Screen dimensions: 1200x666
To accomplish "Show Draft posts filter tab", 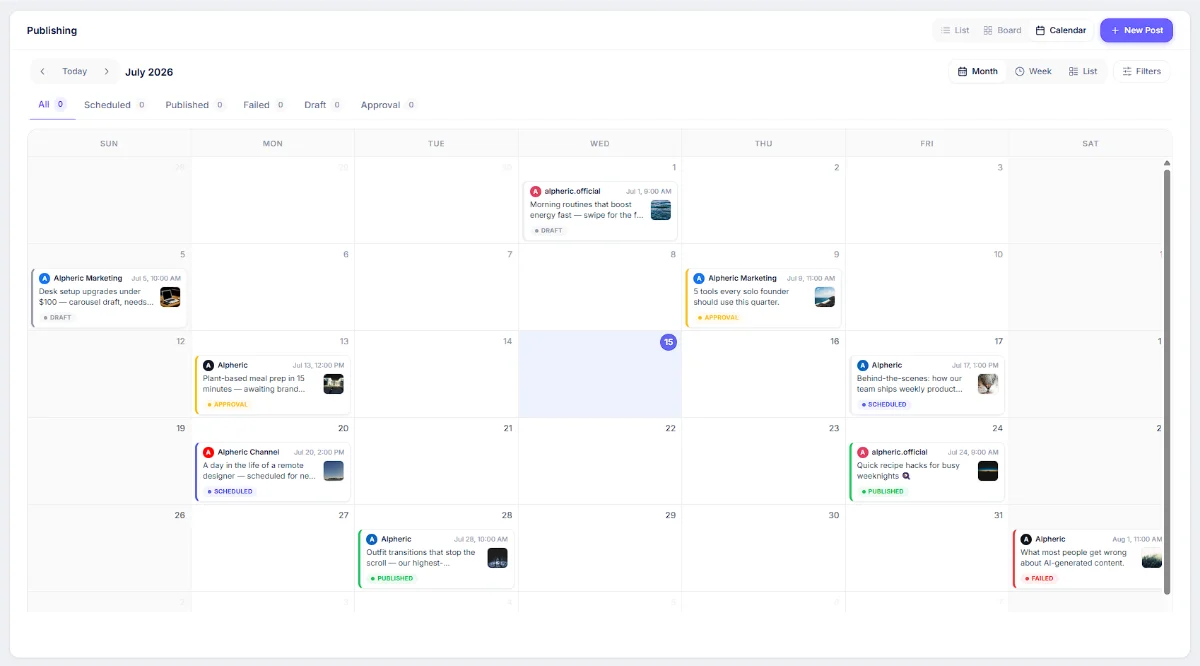I will 323,104.
